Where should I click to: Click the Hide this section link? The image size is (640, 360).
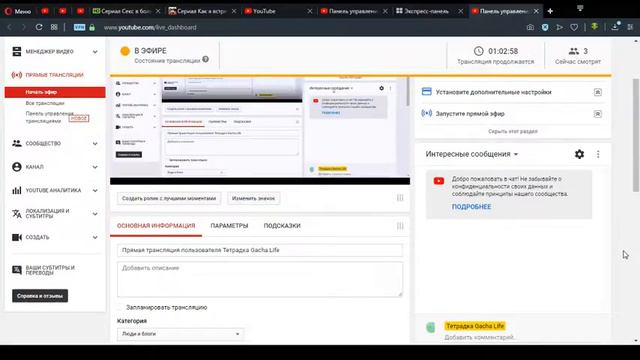tap(513, 131)
